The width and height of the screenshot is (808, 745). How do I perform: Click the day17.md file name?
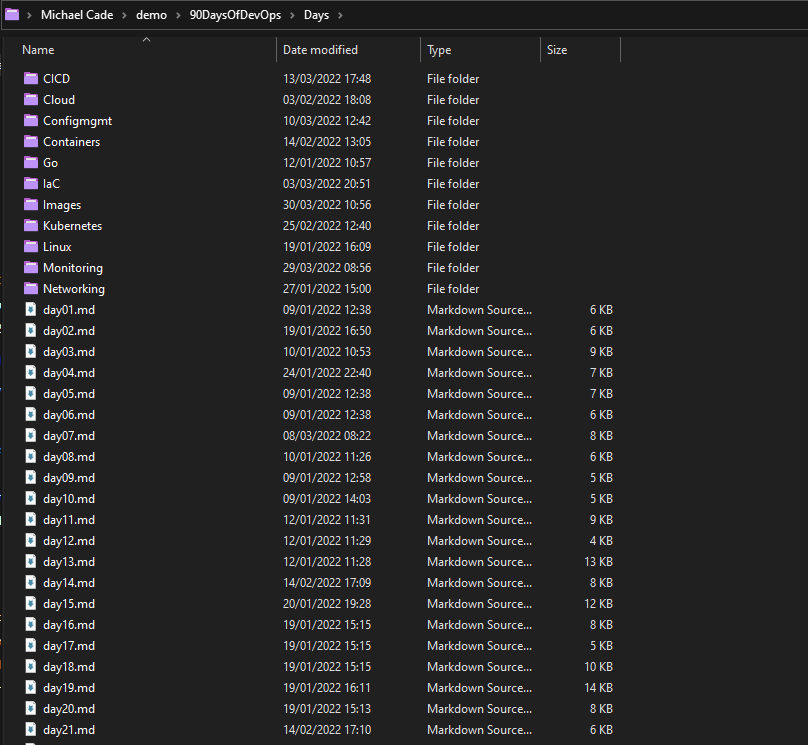[69, 646]
